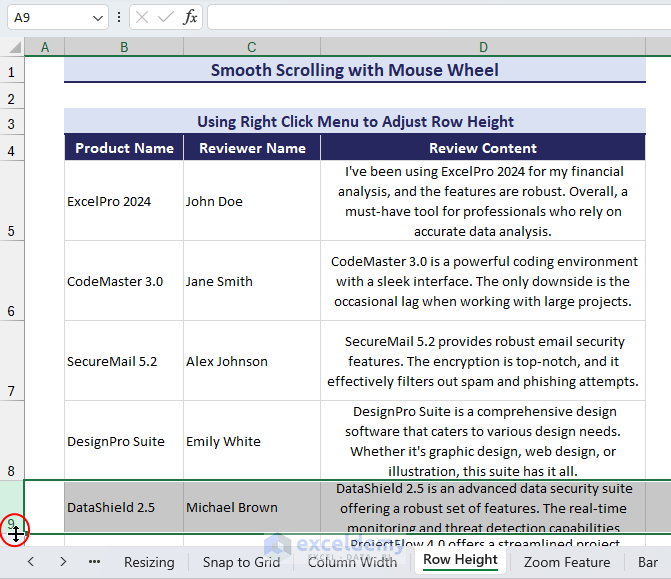Image resolution: width=671 pixels, height=579 pixels.
Task: Select row 6 header
Action: click(12, 280)
